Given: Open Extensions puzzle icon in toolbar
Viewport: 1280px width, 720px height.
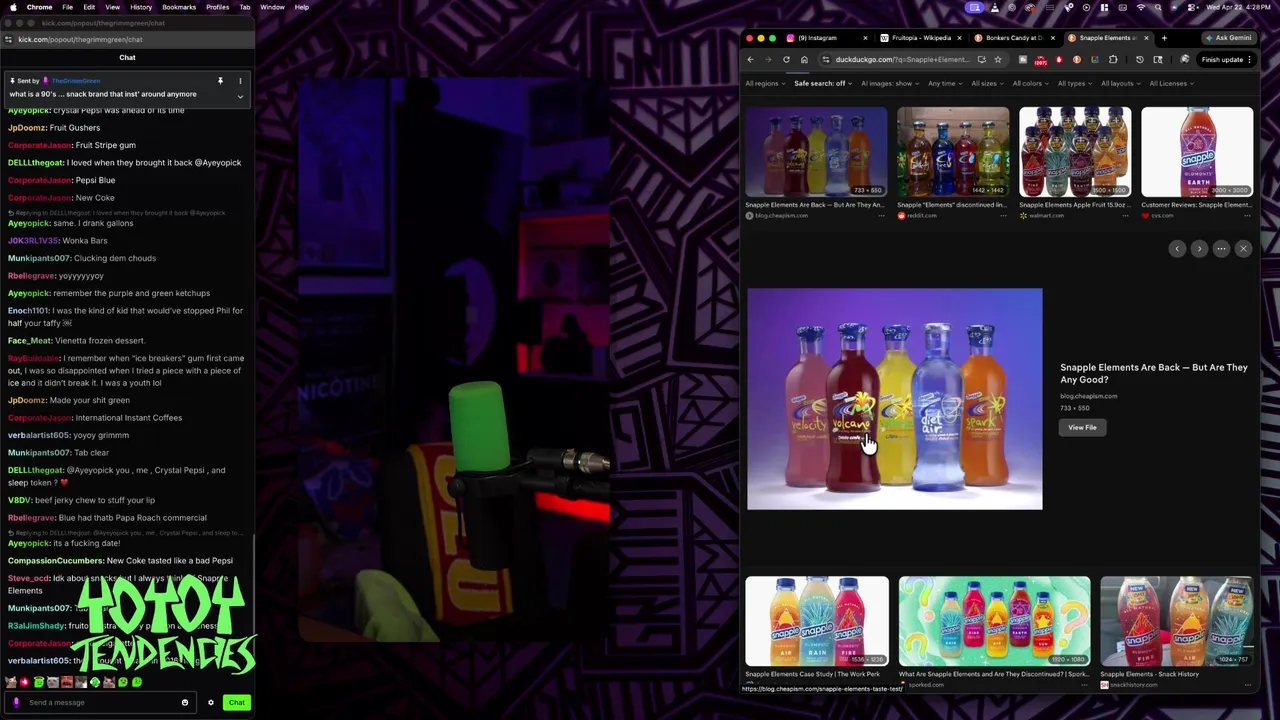Looking at the screenshot, I should [1113, 60].
